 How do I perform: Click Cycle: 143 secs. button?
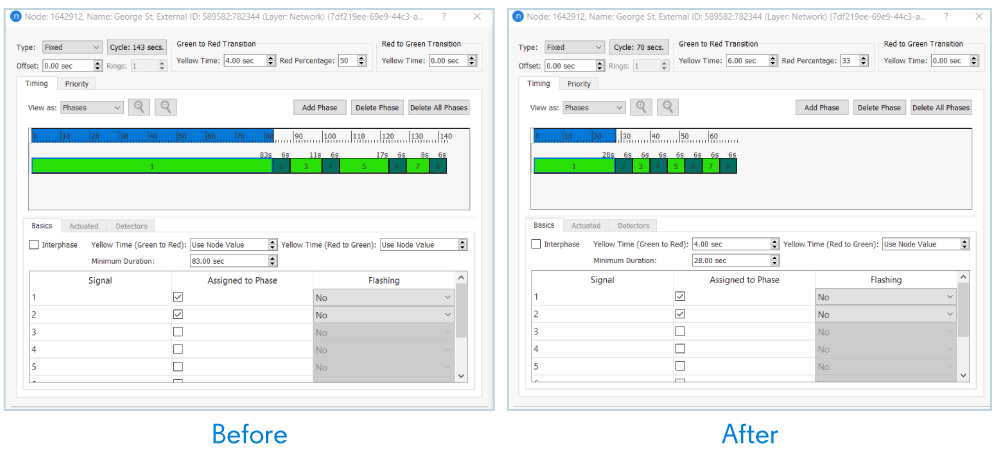click(x=137, y=47)
